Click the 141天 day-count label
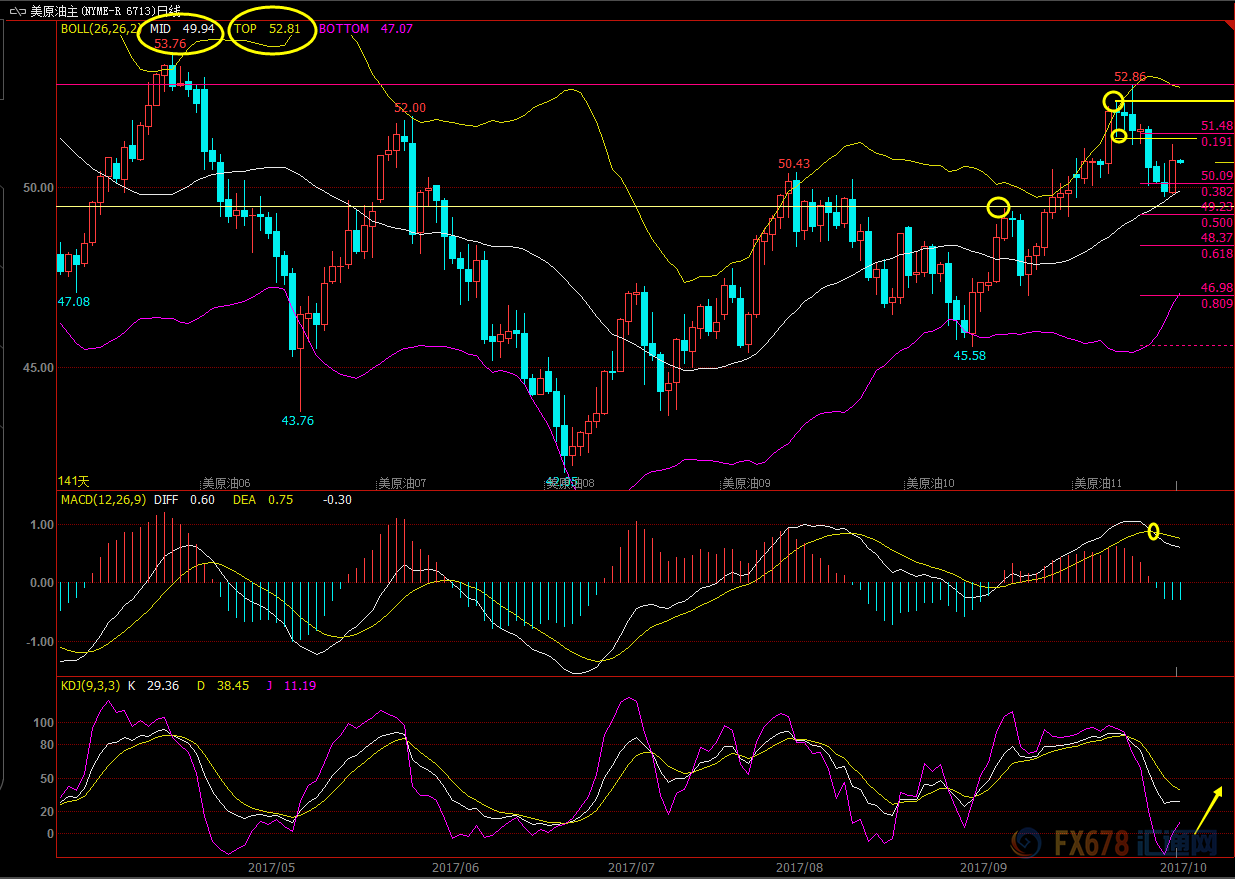This screenshot has height=879, width=1235. pos(74,482)
